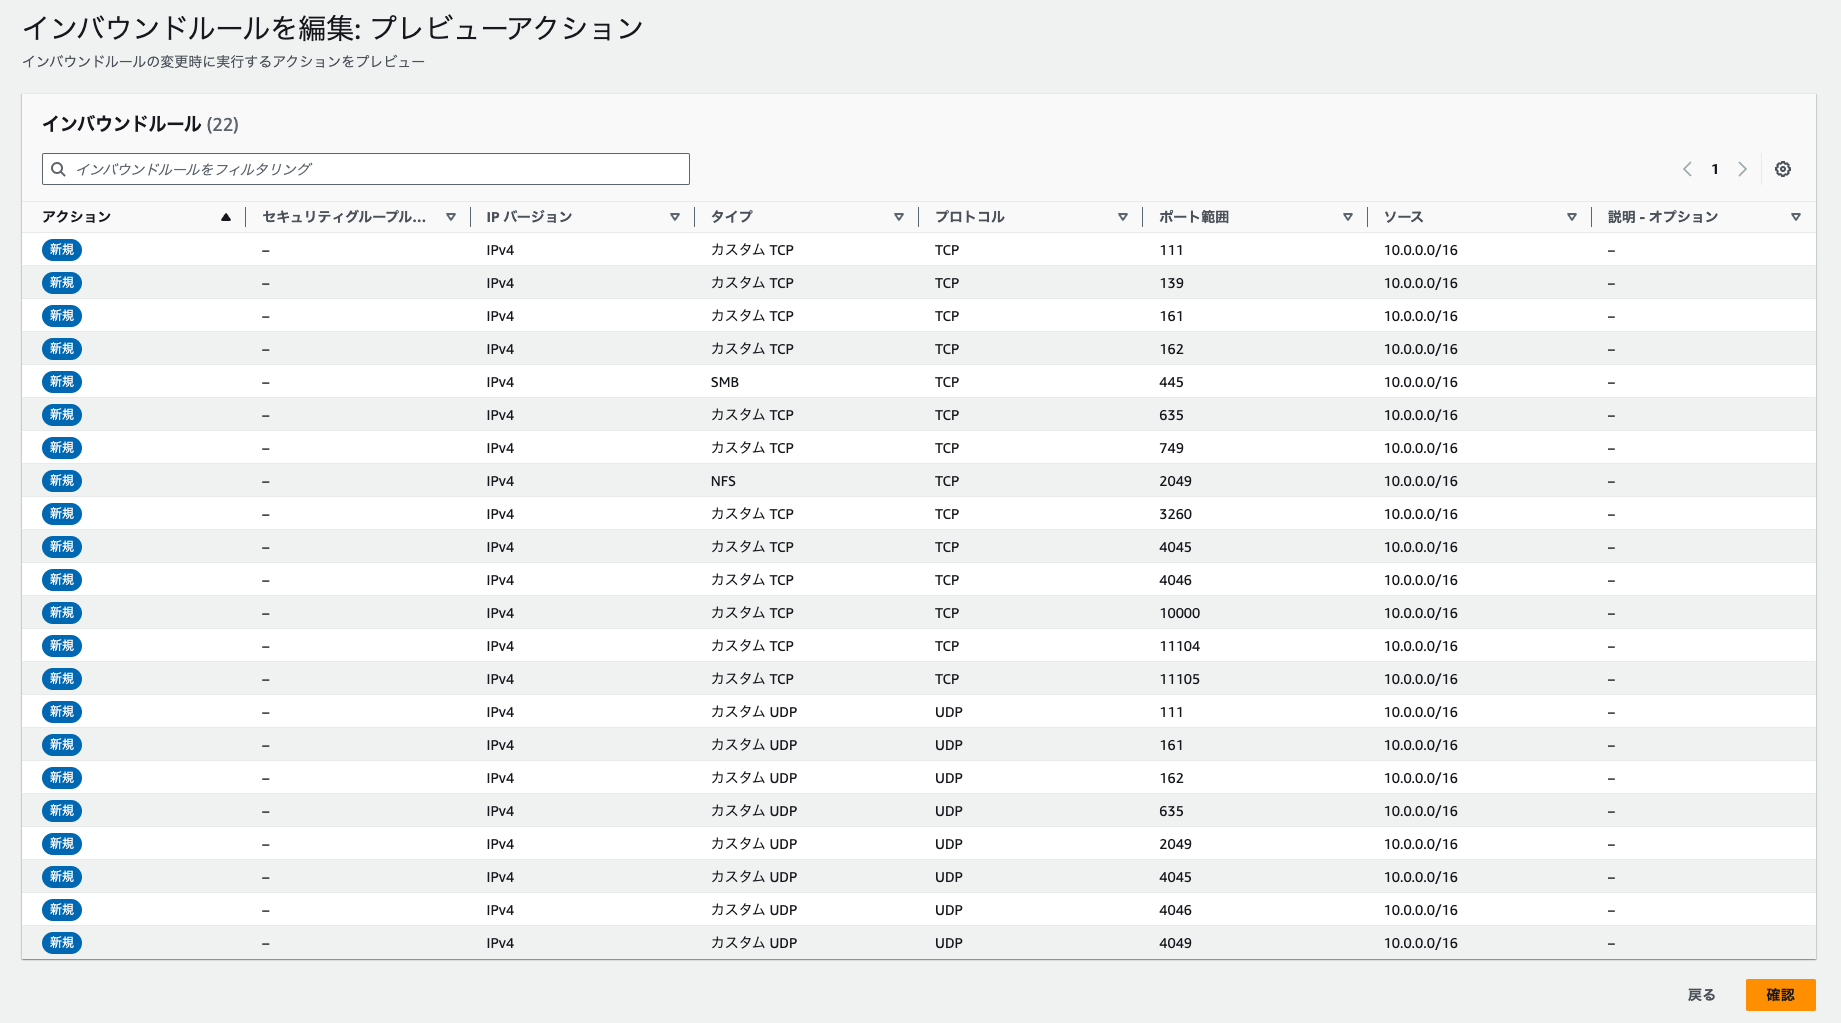Click port 139 cell
This screenshot has height=1023, width=1841.
pos(1172,283)
